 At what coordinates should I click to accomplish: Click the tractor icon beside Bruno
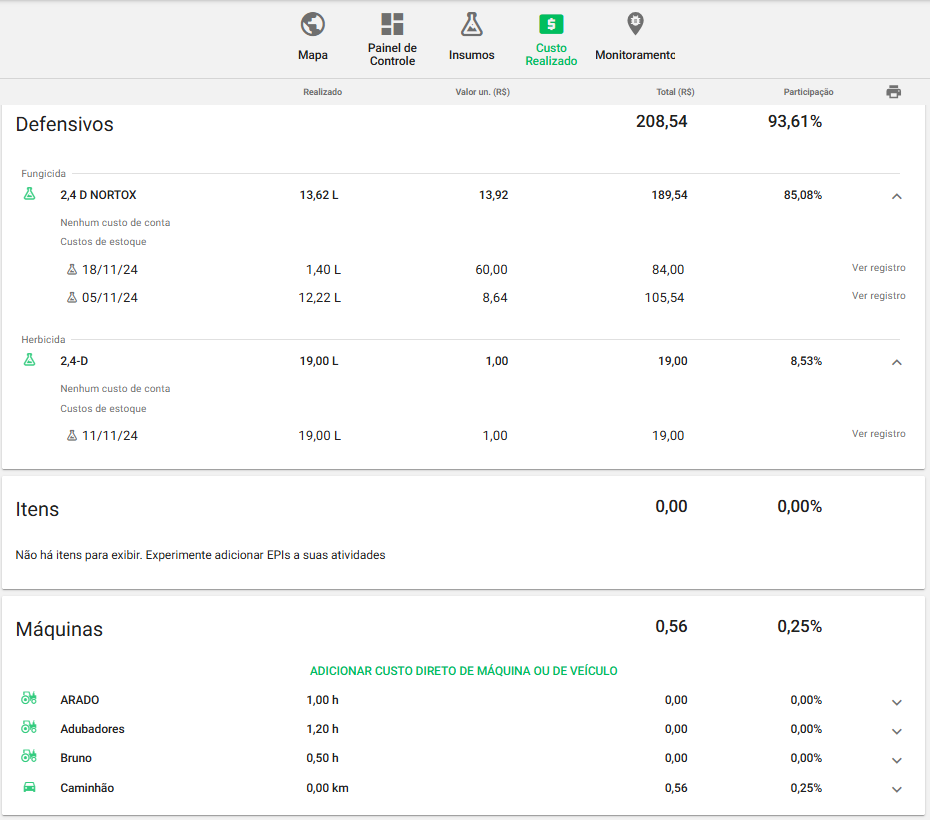point(30,757)
